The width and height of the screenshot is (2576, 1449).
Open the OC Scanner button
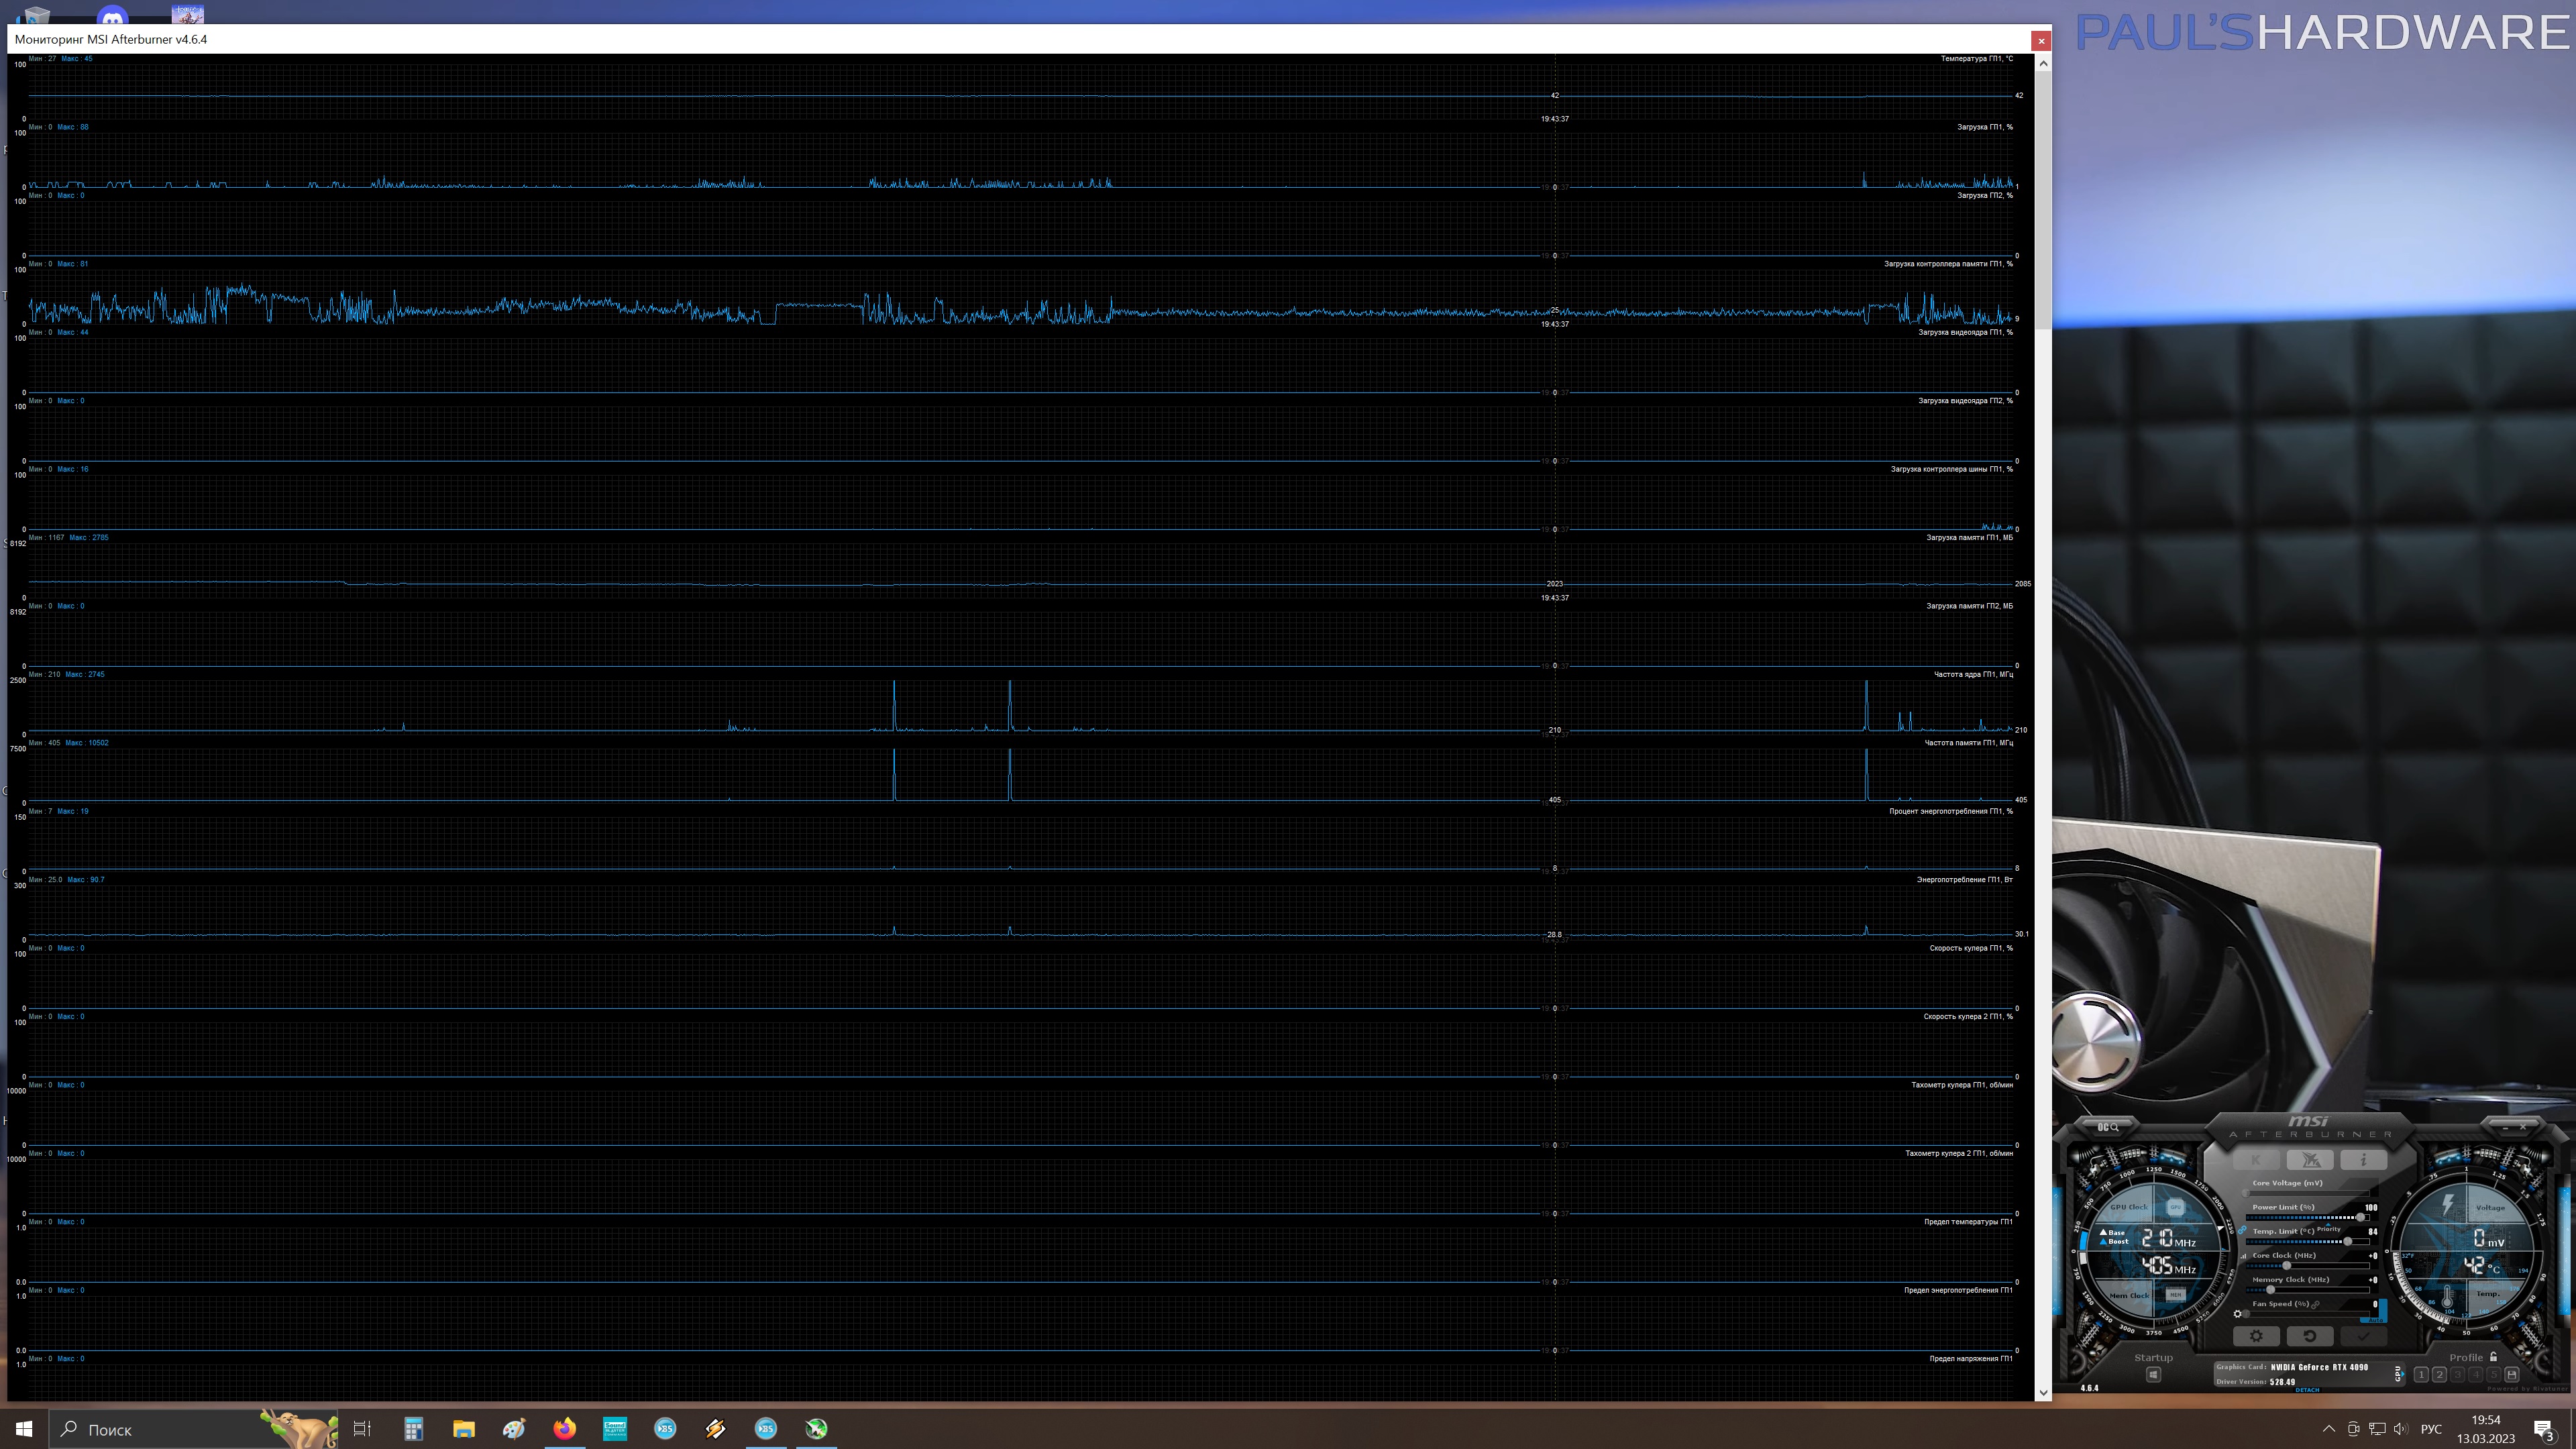2108,1127
